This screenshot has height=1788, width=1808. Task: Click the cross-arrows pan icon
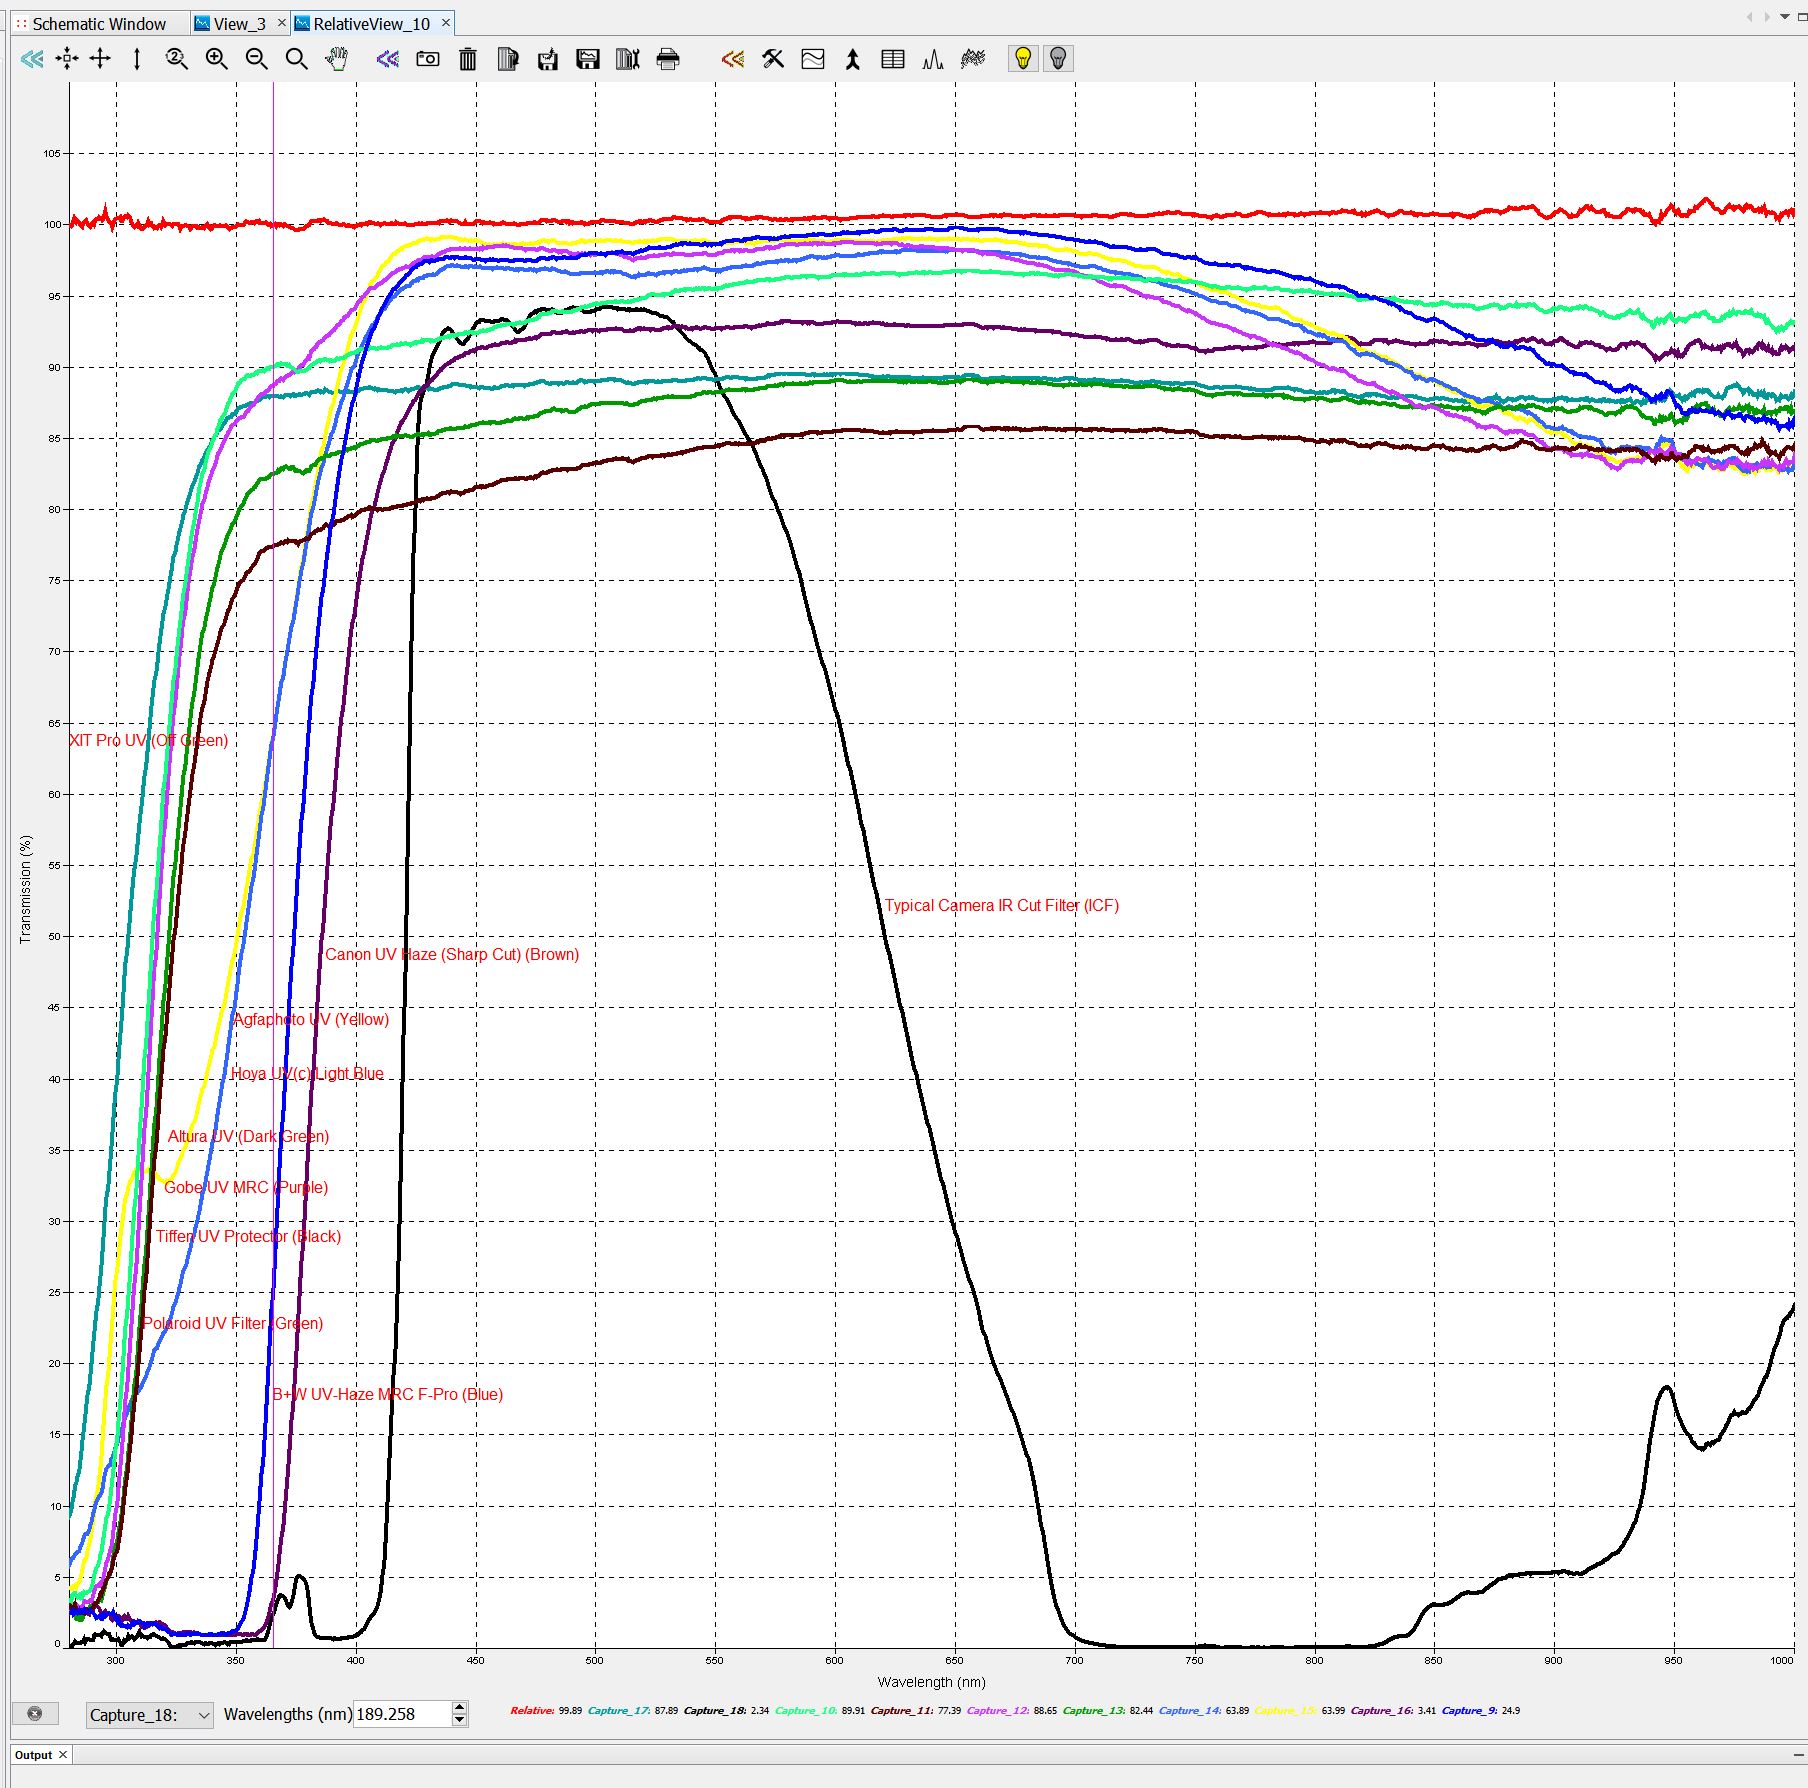100,59
